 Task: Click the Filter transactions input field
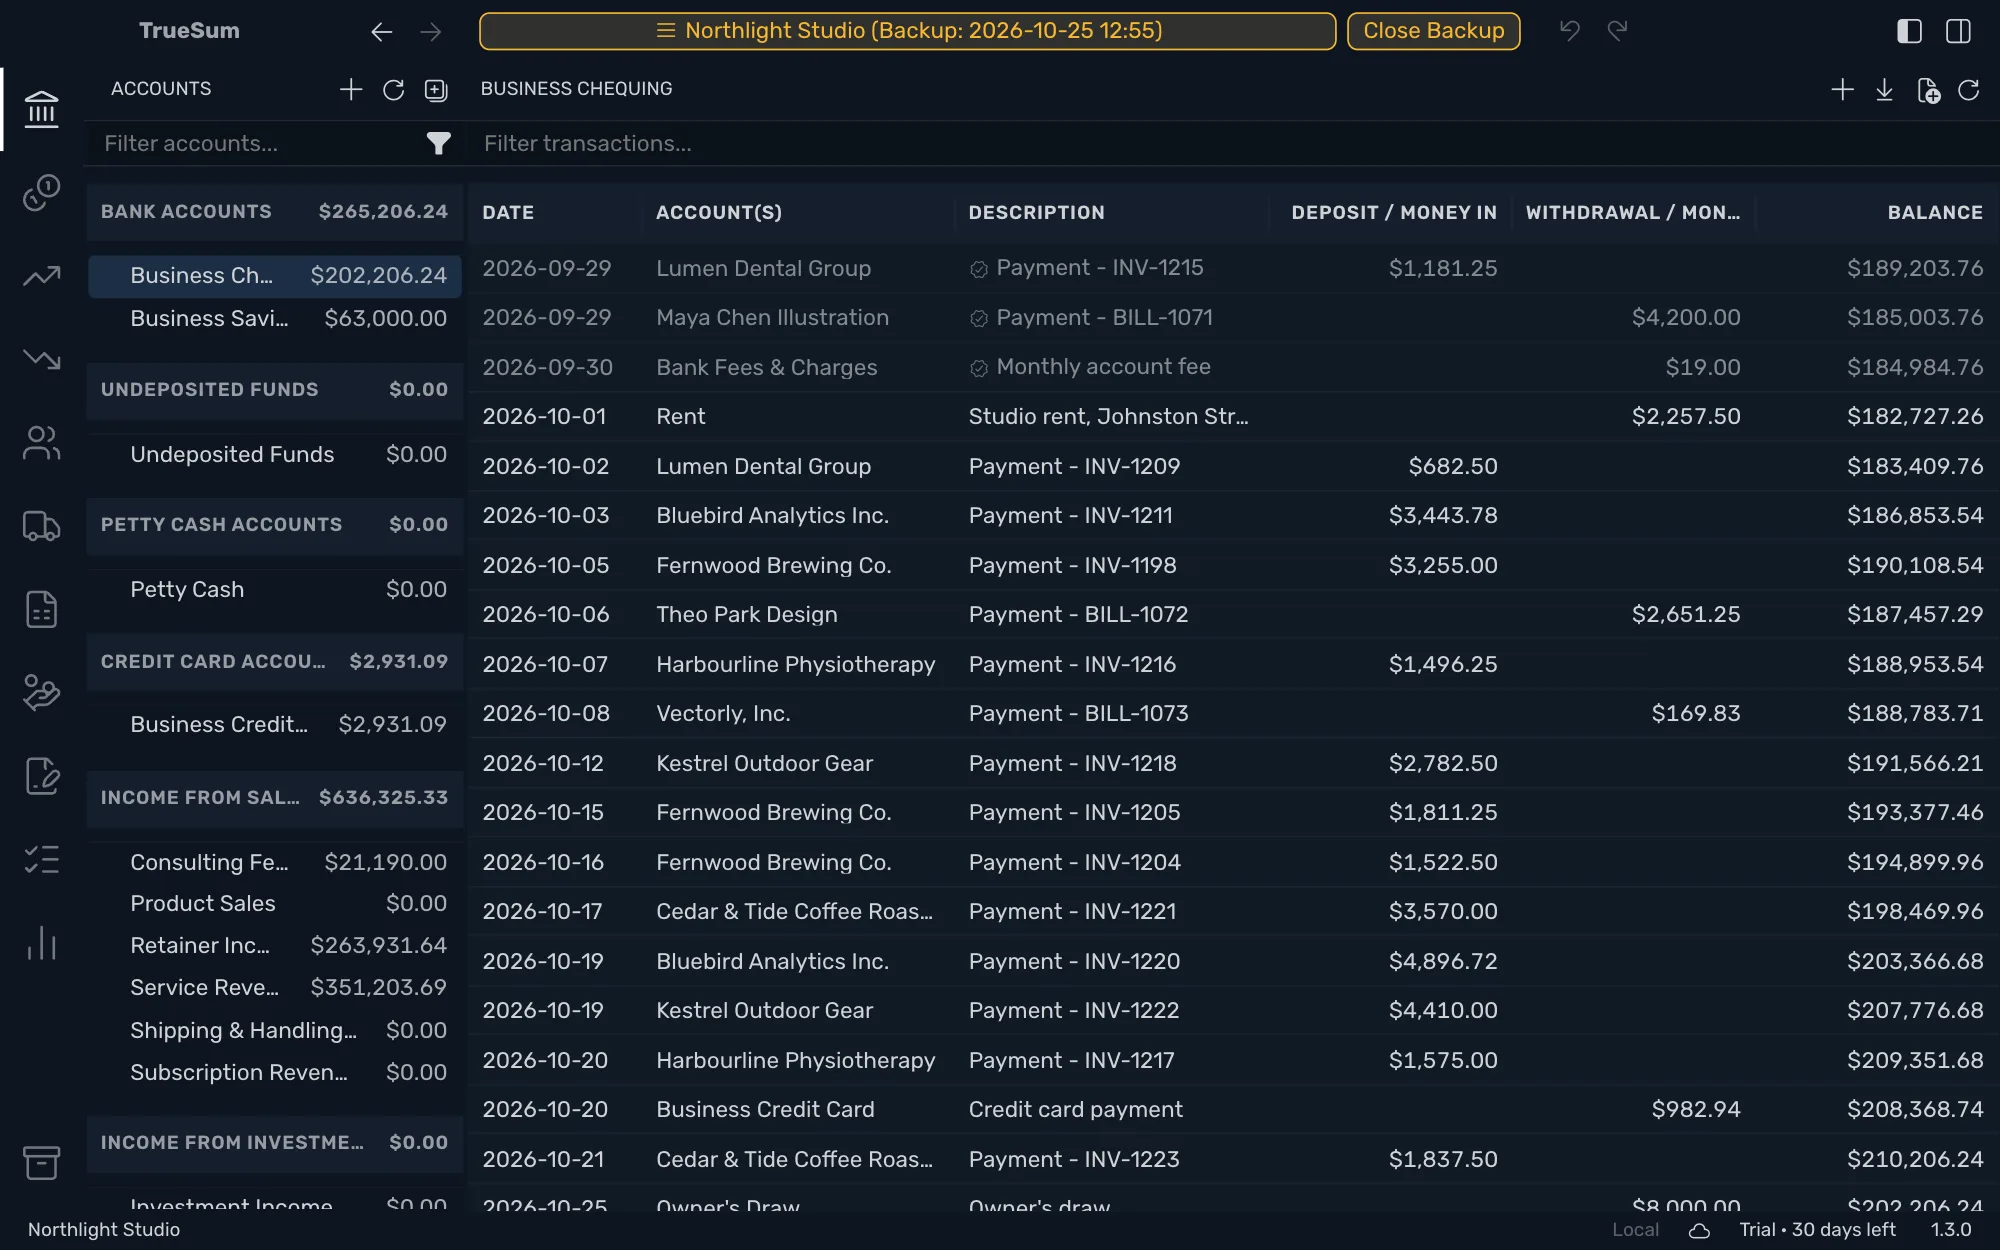tap(1234, 144)
